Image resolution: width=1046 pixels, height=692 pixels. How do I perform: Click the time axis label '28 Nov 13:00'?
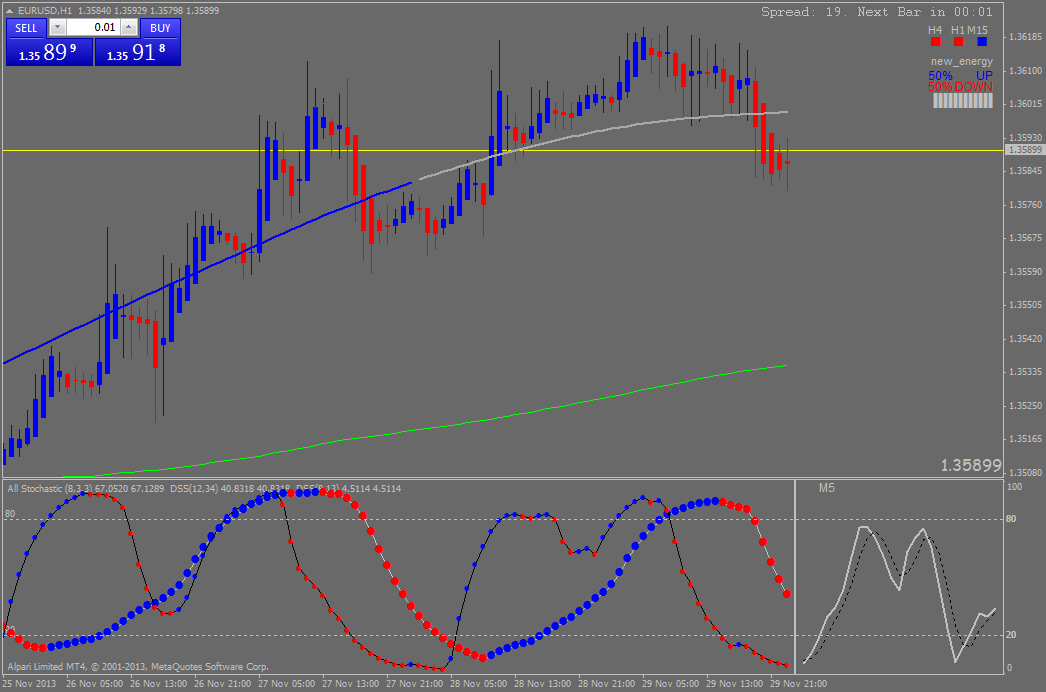(x=542, y=683)
